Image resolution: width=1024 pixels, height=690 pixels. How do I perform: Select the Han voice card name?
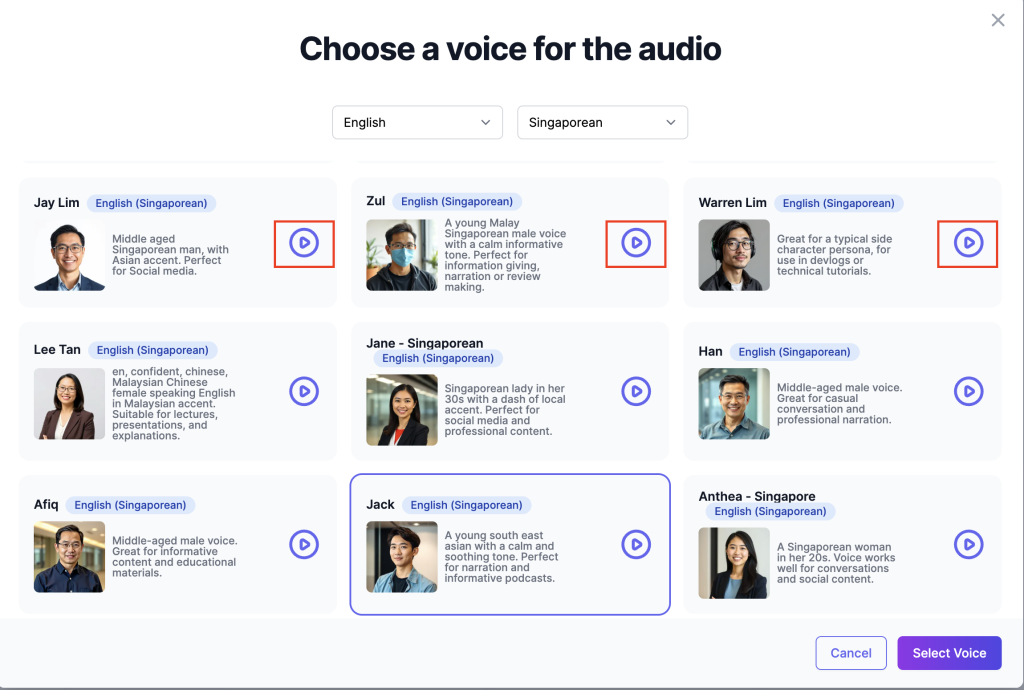click(x=710, y=351)
